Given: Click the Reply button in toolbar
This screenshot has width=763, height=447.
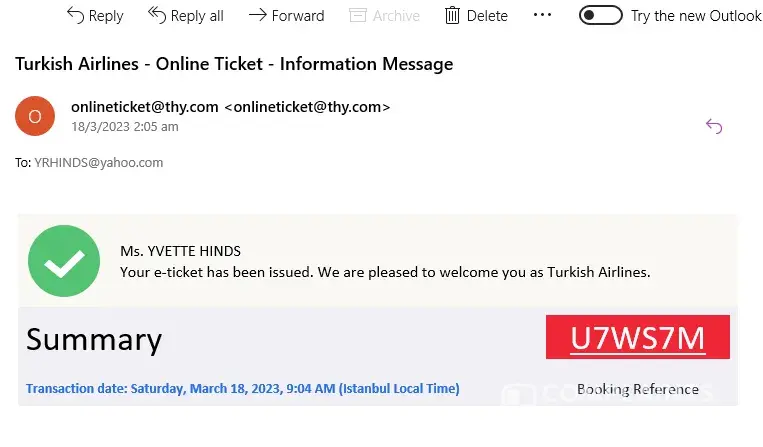Looking at the screenshot, I should pos(95,16).
